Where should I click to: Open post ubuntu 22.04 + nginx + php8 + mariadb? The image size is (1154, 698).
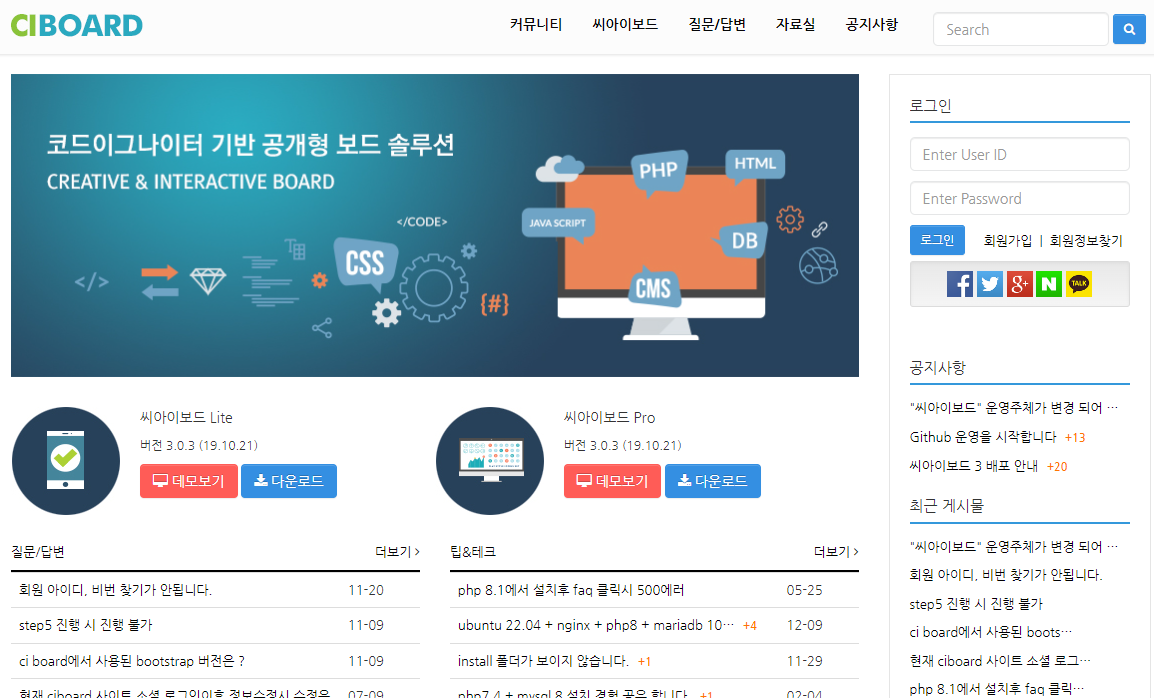point(596,625)
